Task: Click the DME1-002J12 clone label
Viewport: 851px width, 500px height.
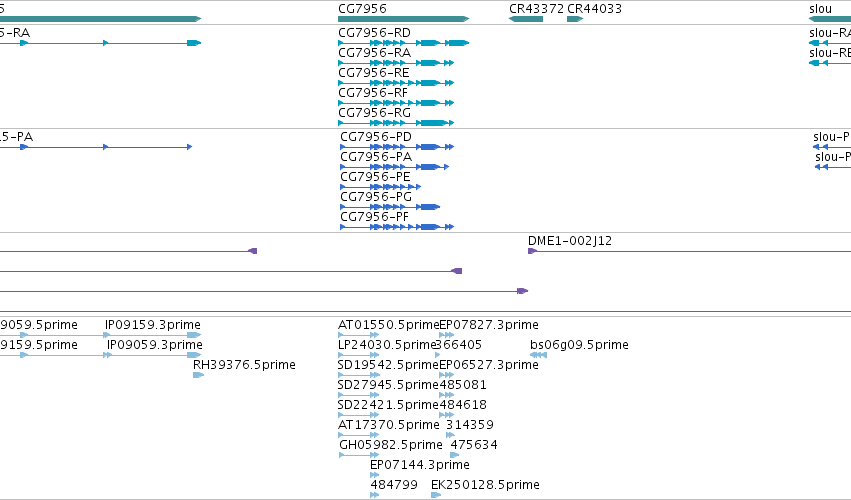Action: tap(570, 241)
